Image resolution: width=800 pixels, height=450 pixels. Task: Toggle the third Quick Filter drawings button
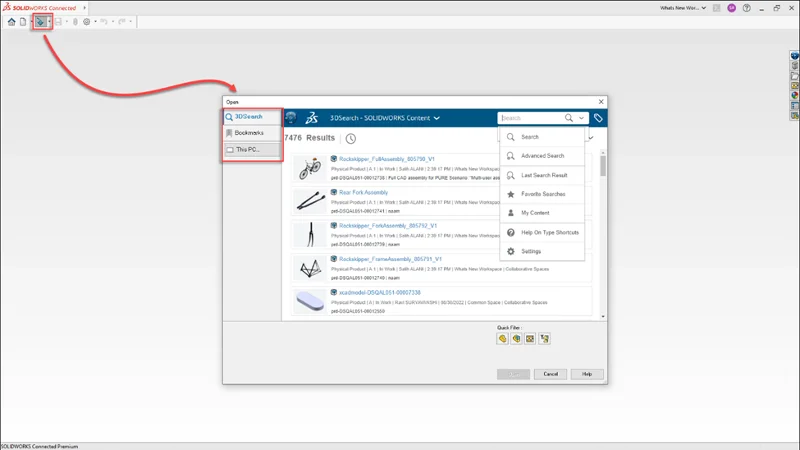pos(531,339)
